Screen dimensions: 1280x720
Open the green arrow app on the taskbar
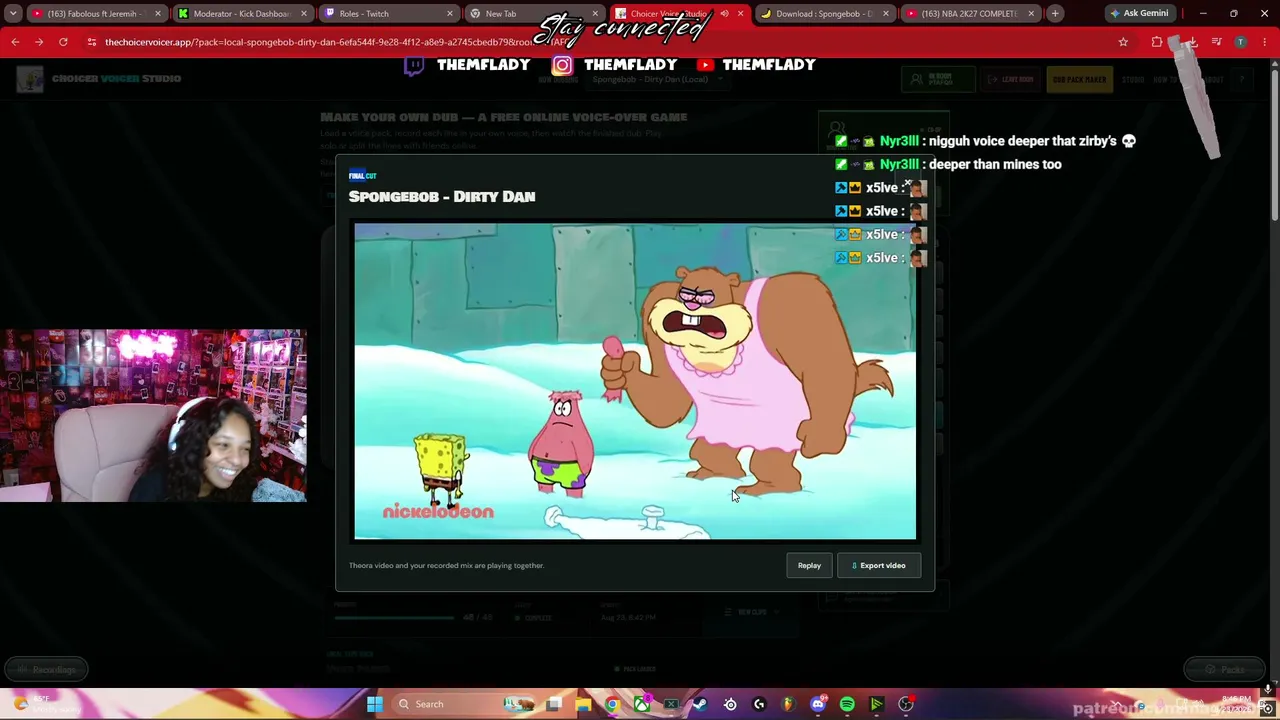coord(876,704)
